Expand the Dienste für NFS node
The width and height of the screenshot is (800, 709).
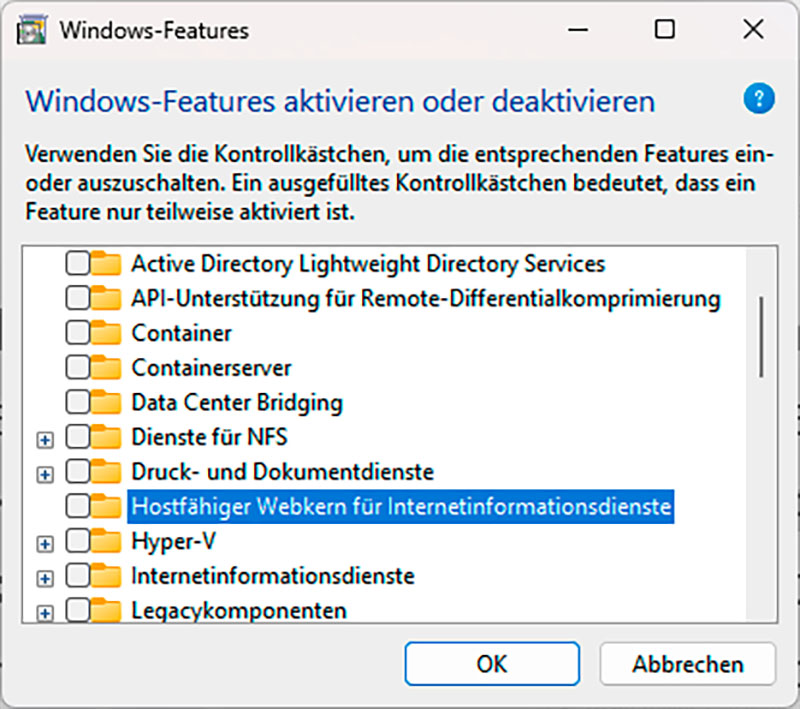tap(44, 437)
